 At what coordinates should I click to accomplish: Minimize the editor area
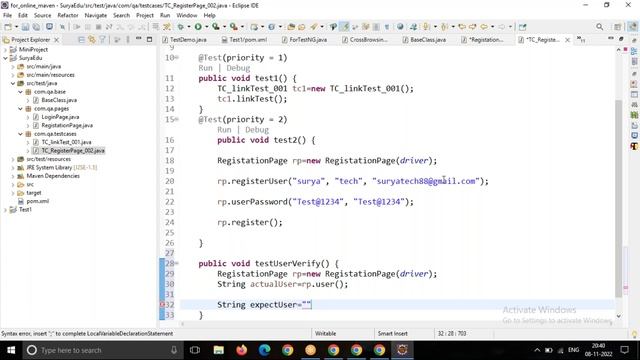coord(611,39)
